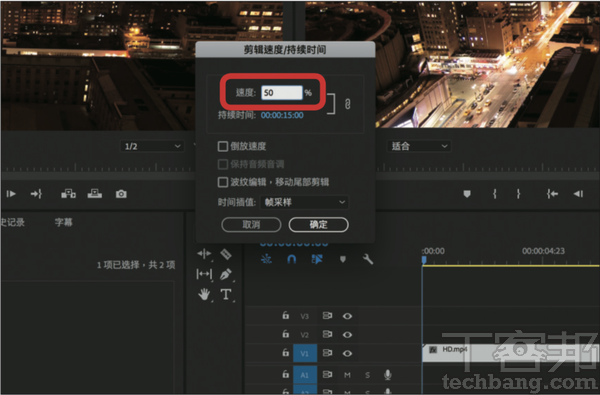
Task: Click the V2 track label
Action: point(304,335)
